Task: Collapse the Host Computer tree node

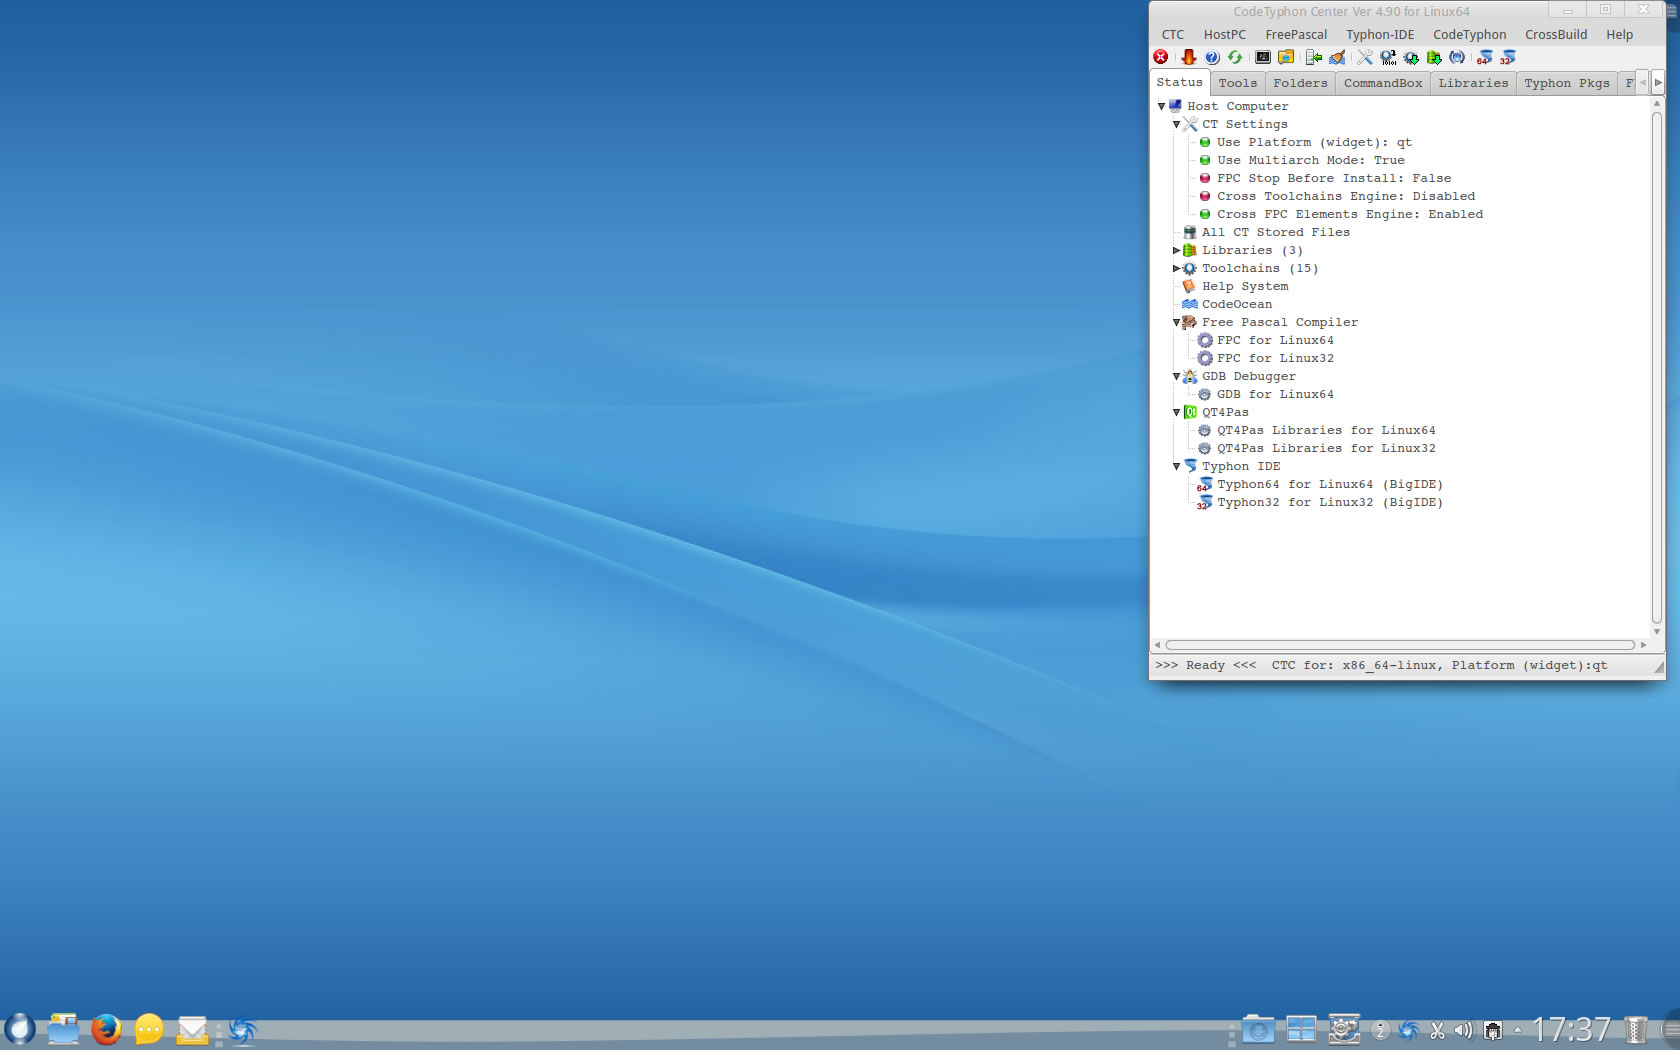Action: click(1161, 106)
